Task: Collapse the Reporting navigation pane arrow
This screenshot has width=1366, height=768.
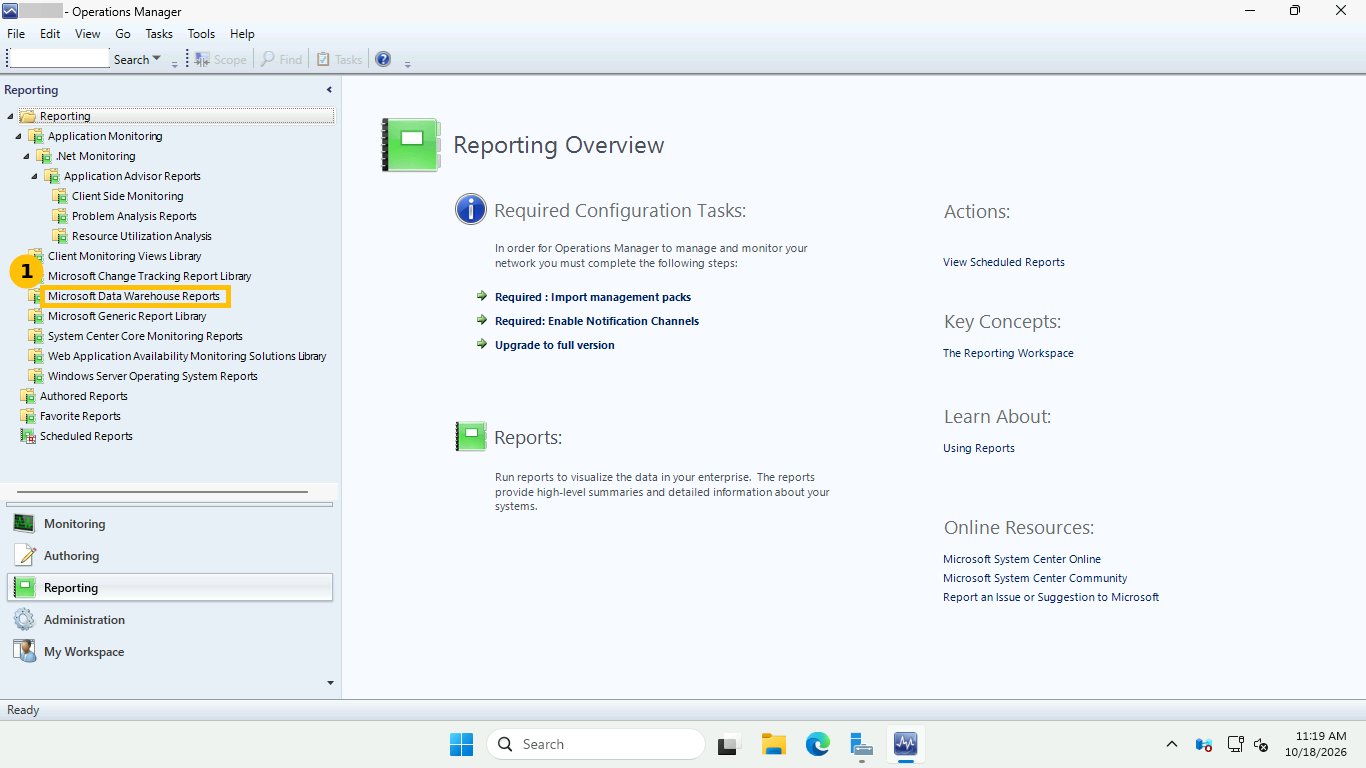Action: [329, 90]
